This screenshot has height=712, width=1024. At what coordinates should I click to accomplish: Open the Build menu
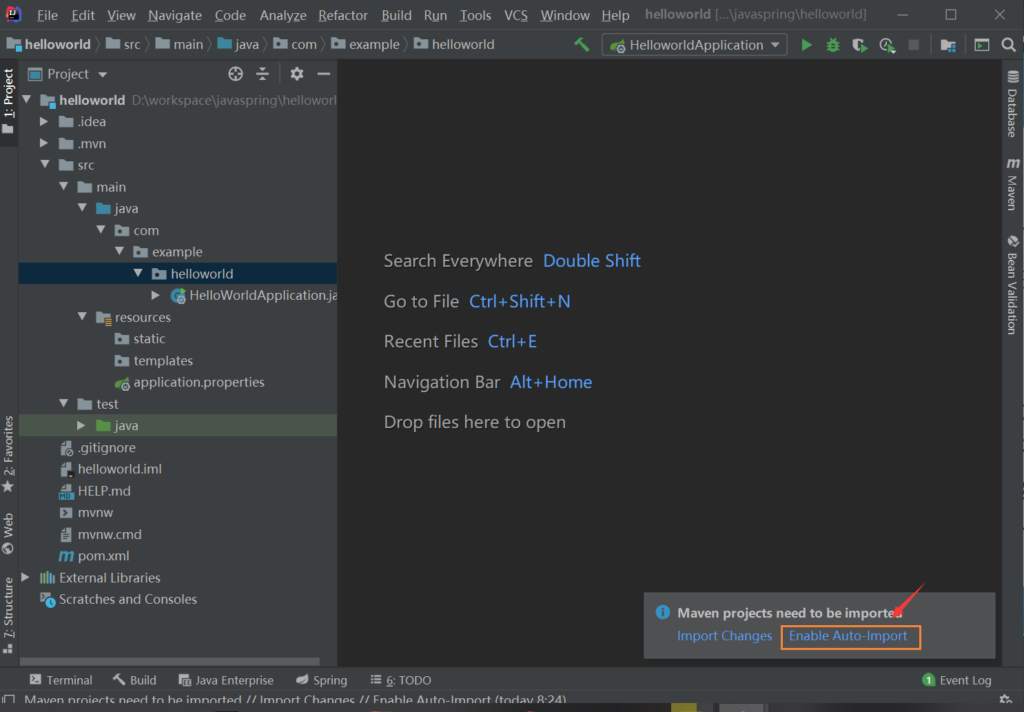396,15
